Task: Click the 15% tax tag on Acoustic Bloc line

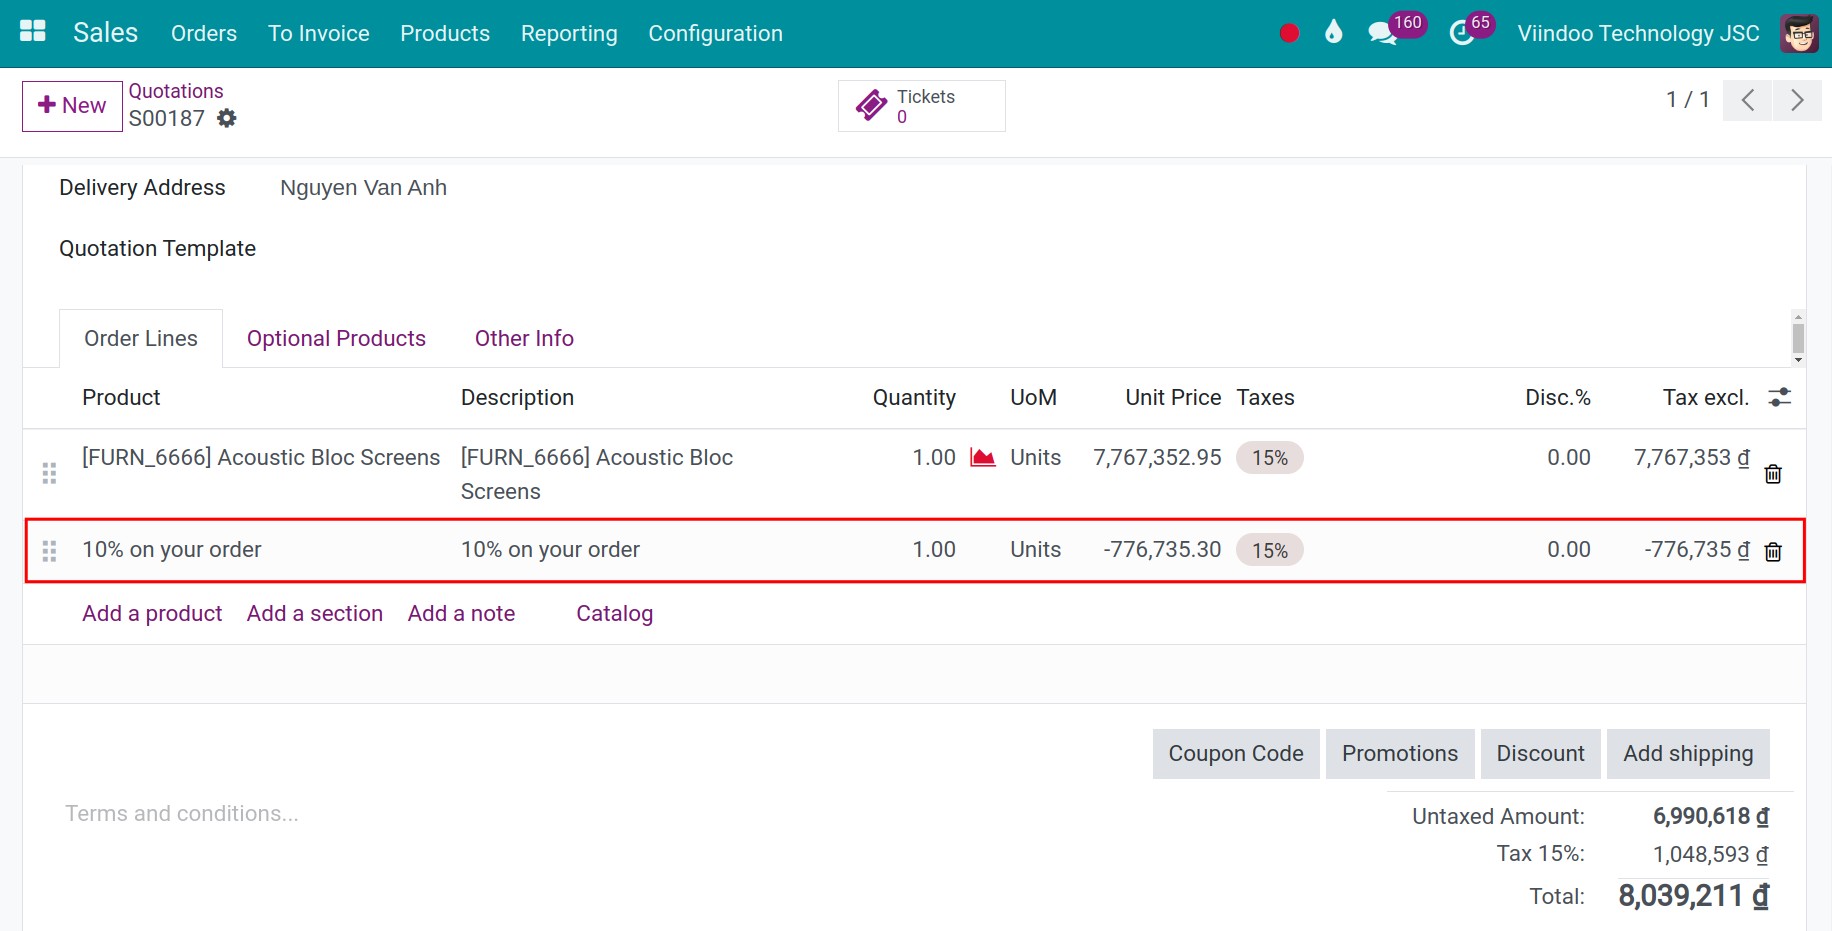Action: (x=1270, y=457)
